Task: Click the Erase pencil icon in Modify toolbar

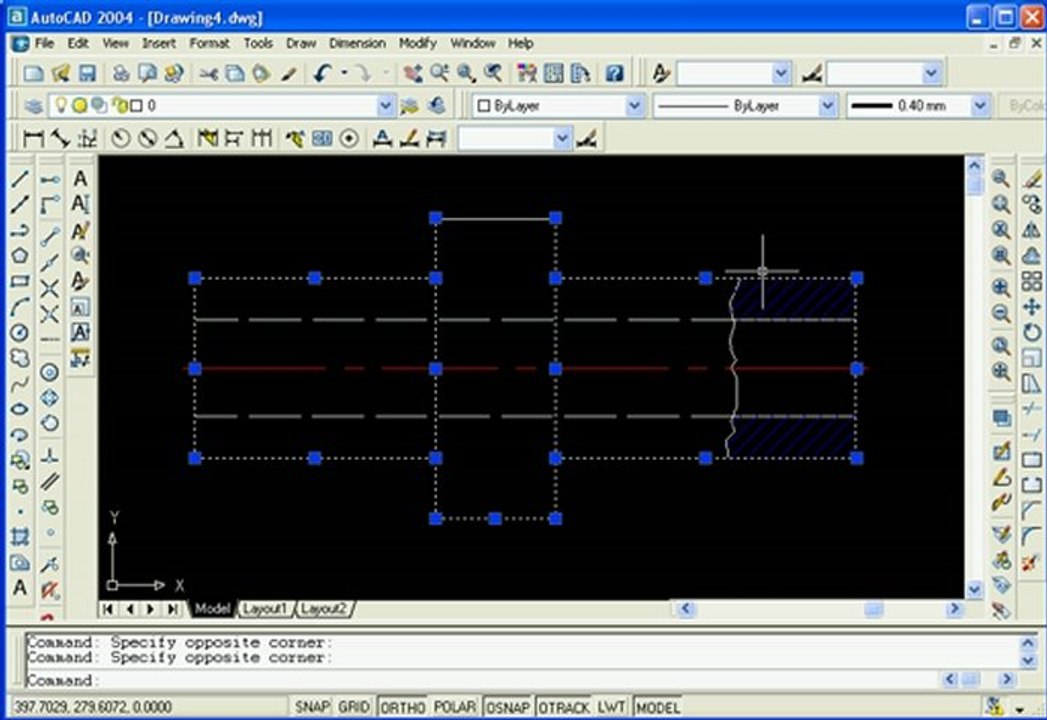Action: coord(1032,178)
